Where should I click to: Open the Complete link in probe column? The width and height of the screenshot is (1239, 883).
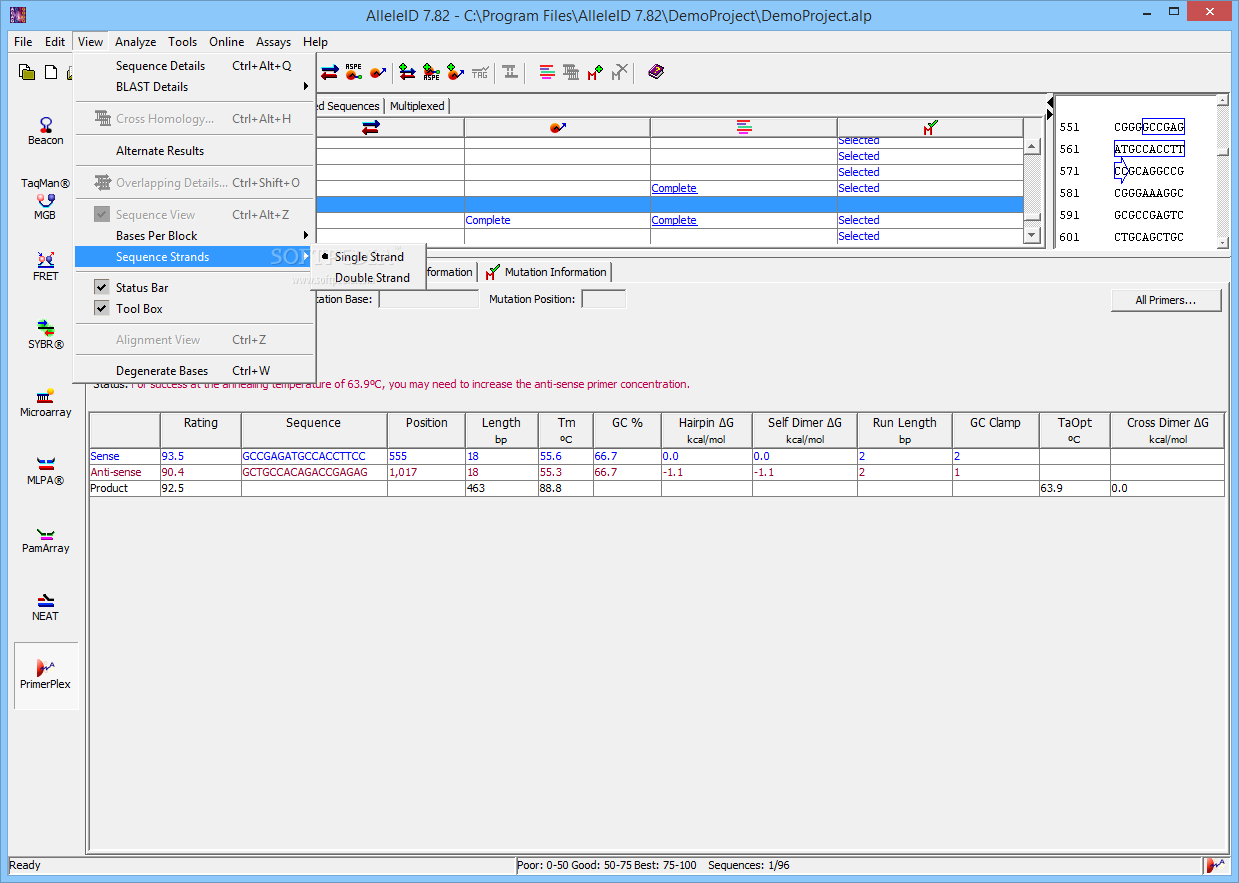488,220
